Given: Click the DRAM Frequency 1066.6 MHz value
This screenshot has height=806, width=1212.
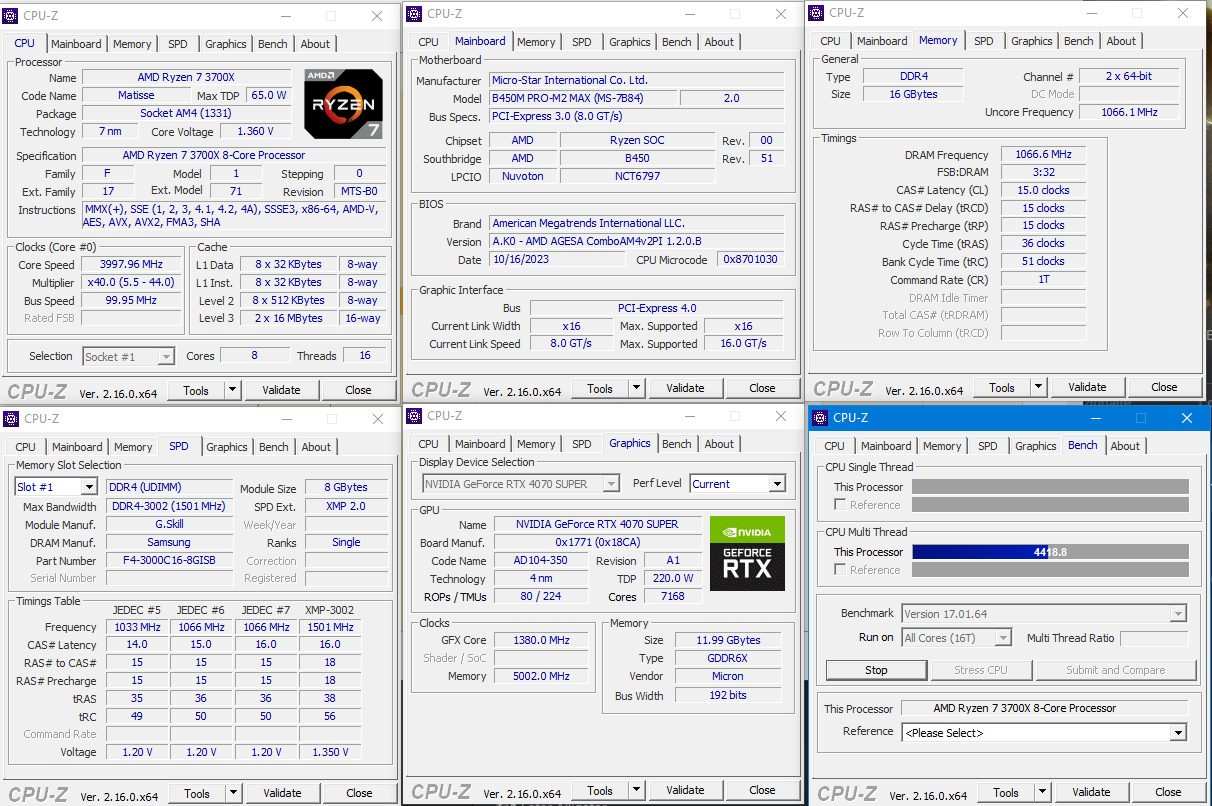Looking at the screenshot, I should tap(1043, 155).
